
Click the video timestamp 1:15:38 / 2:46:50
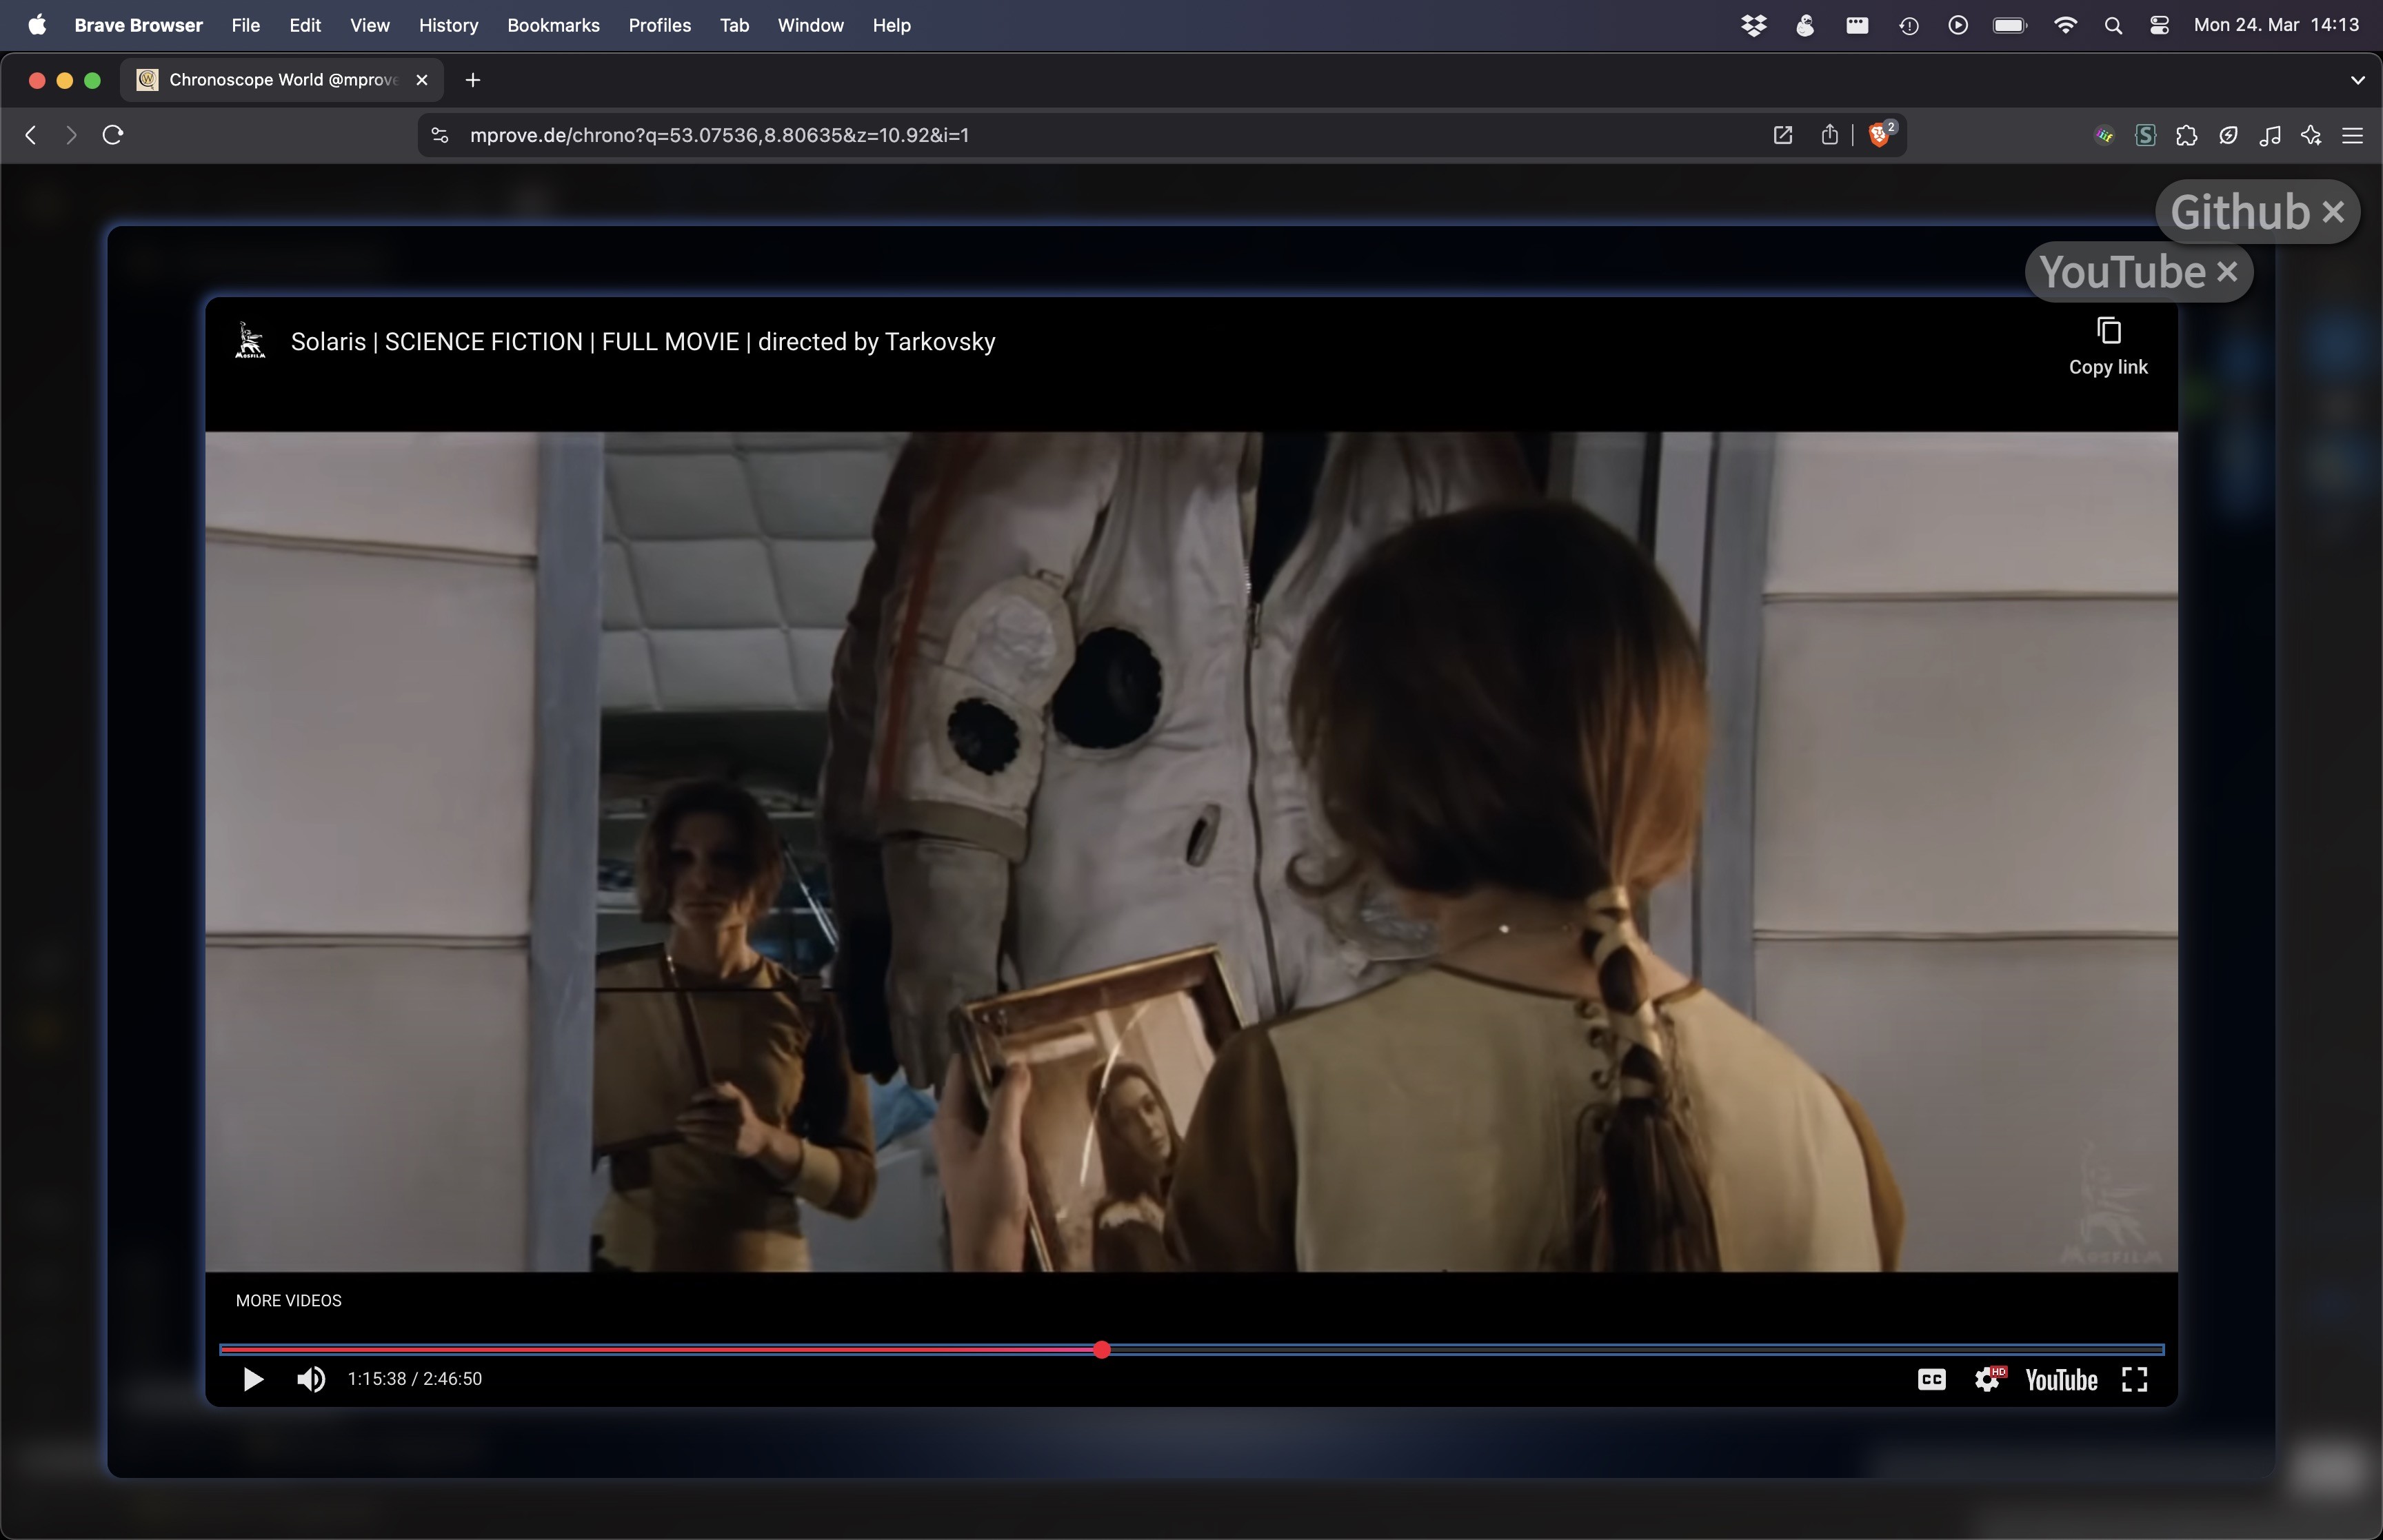click(415, 1379)
